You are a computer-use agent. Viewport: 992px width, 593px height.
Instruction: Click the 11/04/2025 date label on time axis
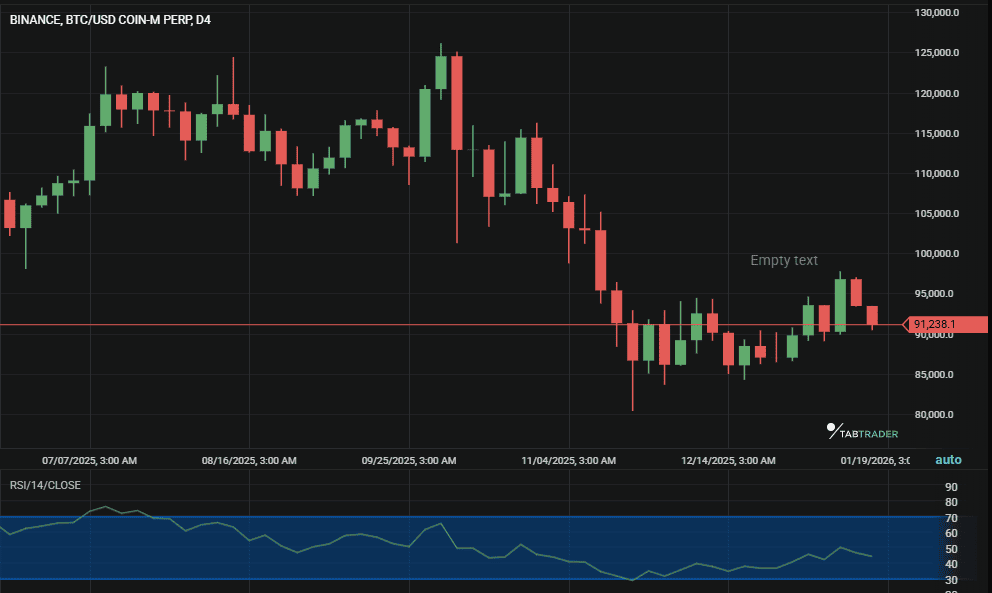(x=568, y=461)
